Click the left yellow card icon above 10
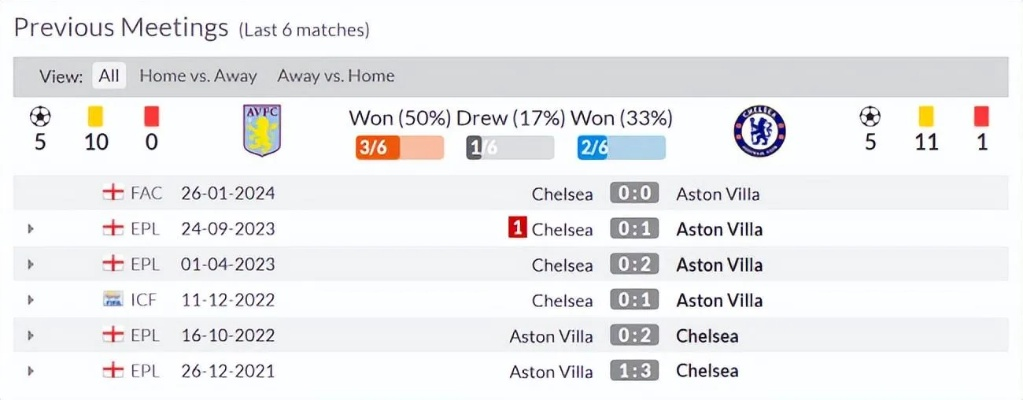Image resolution: width=1023 pixels, height=400 pixels. click(95, 116)
